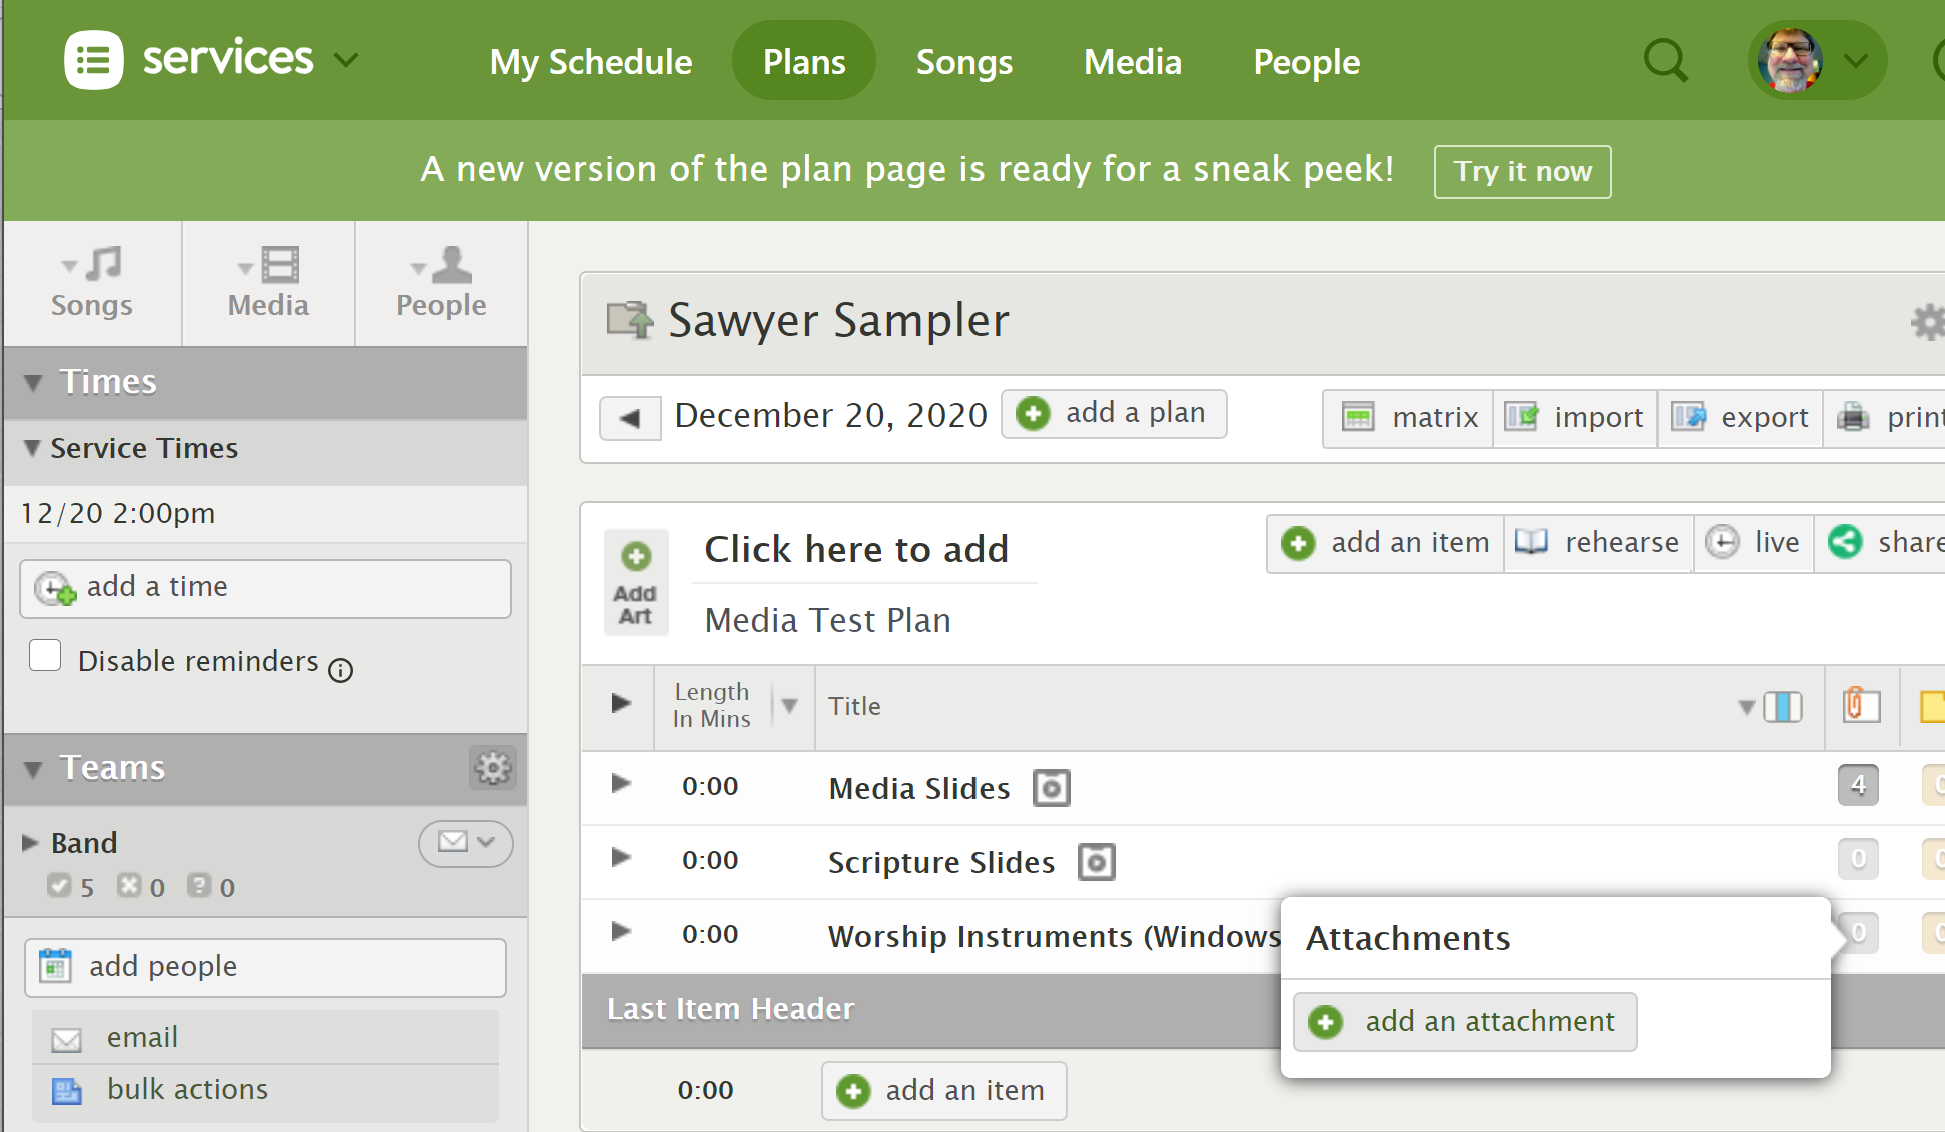Enable the Disable reminders checkbox

(45, 656)
